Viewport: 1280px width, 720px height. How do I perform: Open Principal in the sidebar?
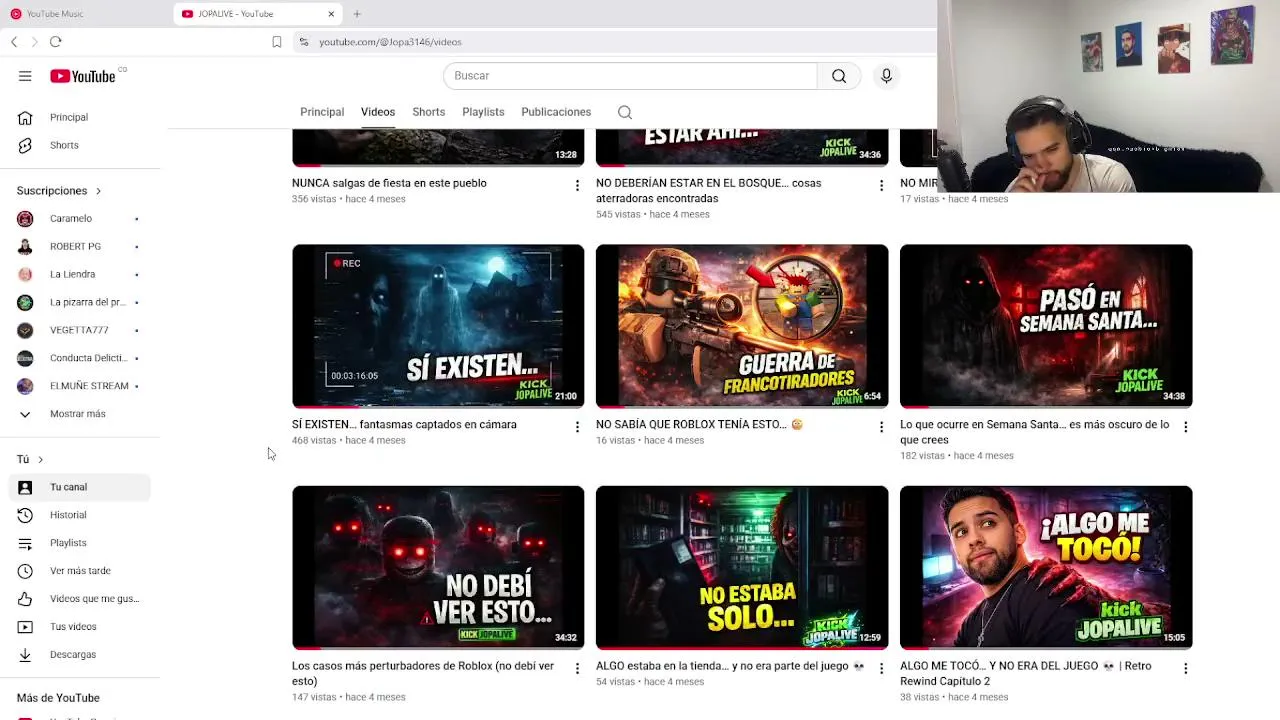80,118
